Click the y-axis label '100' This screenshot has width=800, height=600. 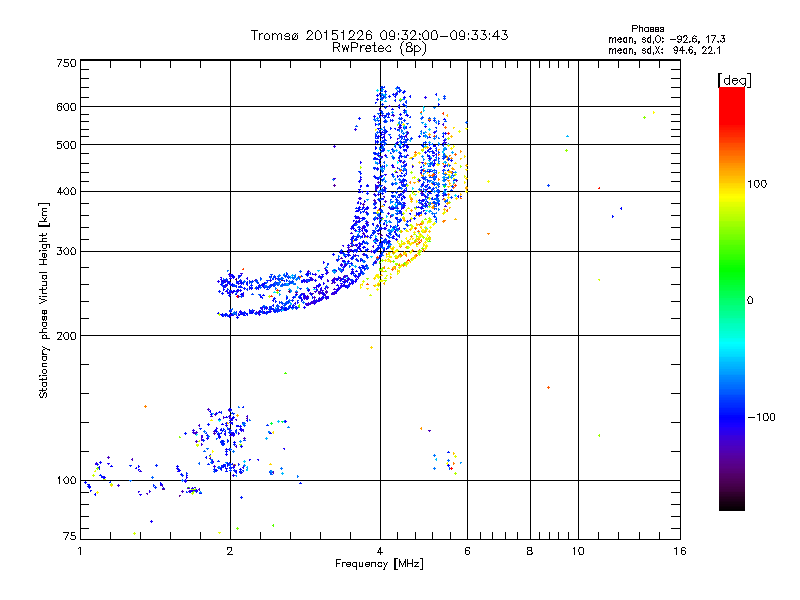tap(66, 481)
